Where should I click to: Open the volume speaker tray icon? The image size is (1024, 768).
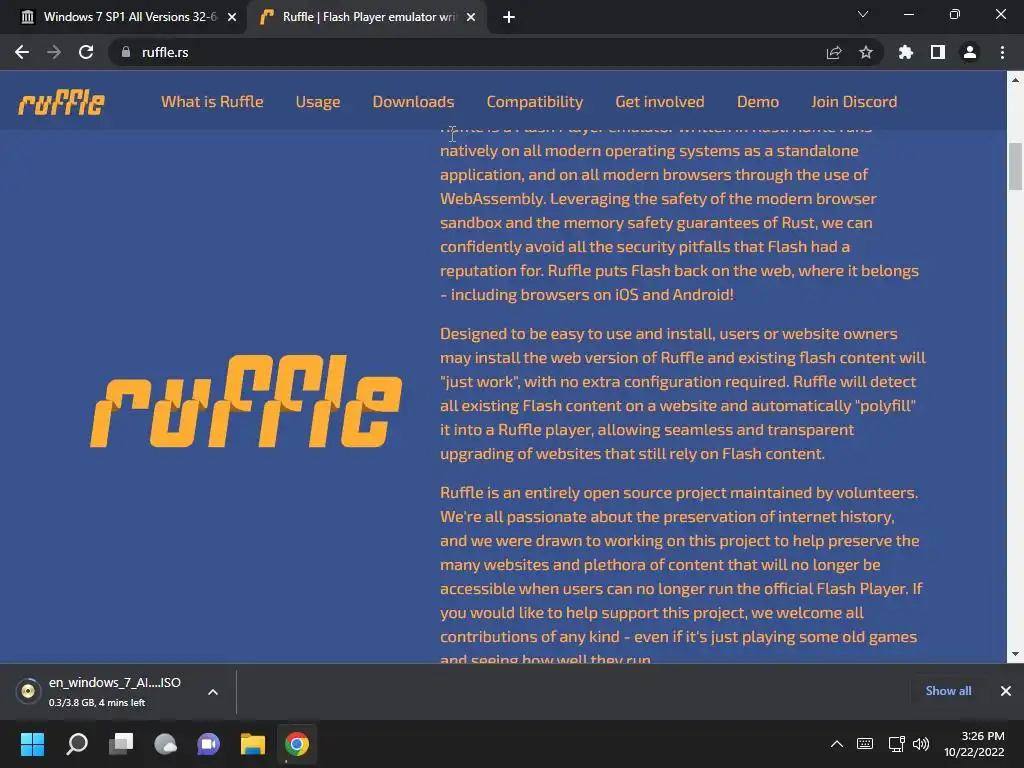pos(921,744)
